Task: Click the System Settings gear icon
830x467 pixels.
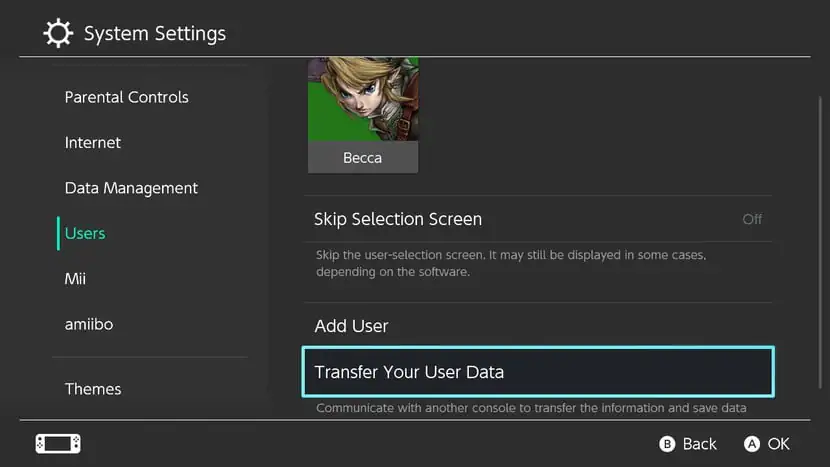Action: point(59,33)
